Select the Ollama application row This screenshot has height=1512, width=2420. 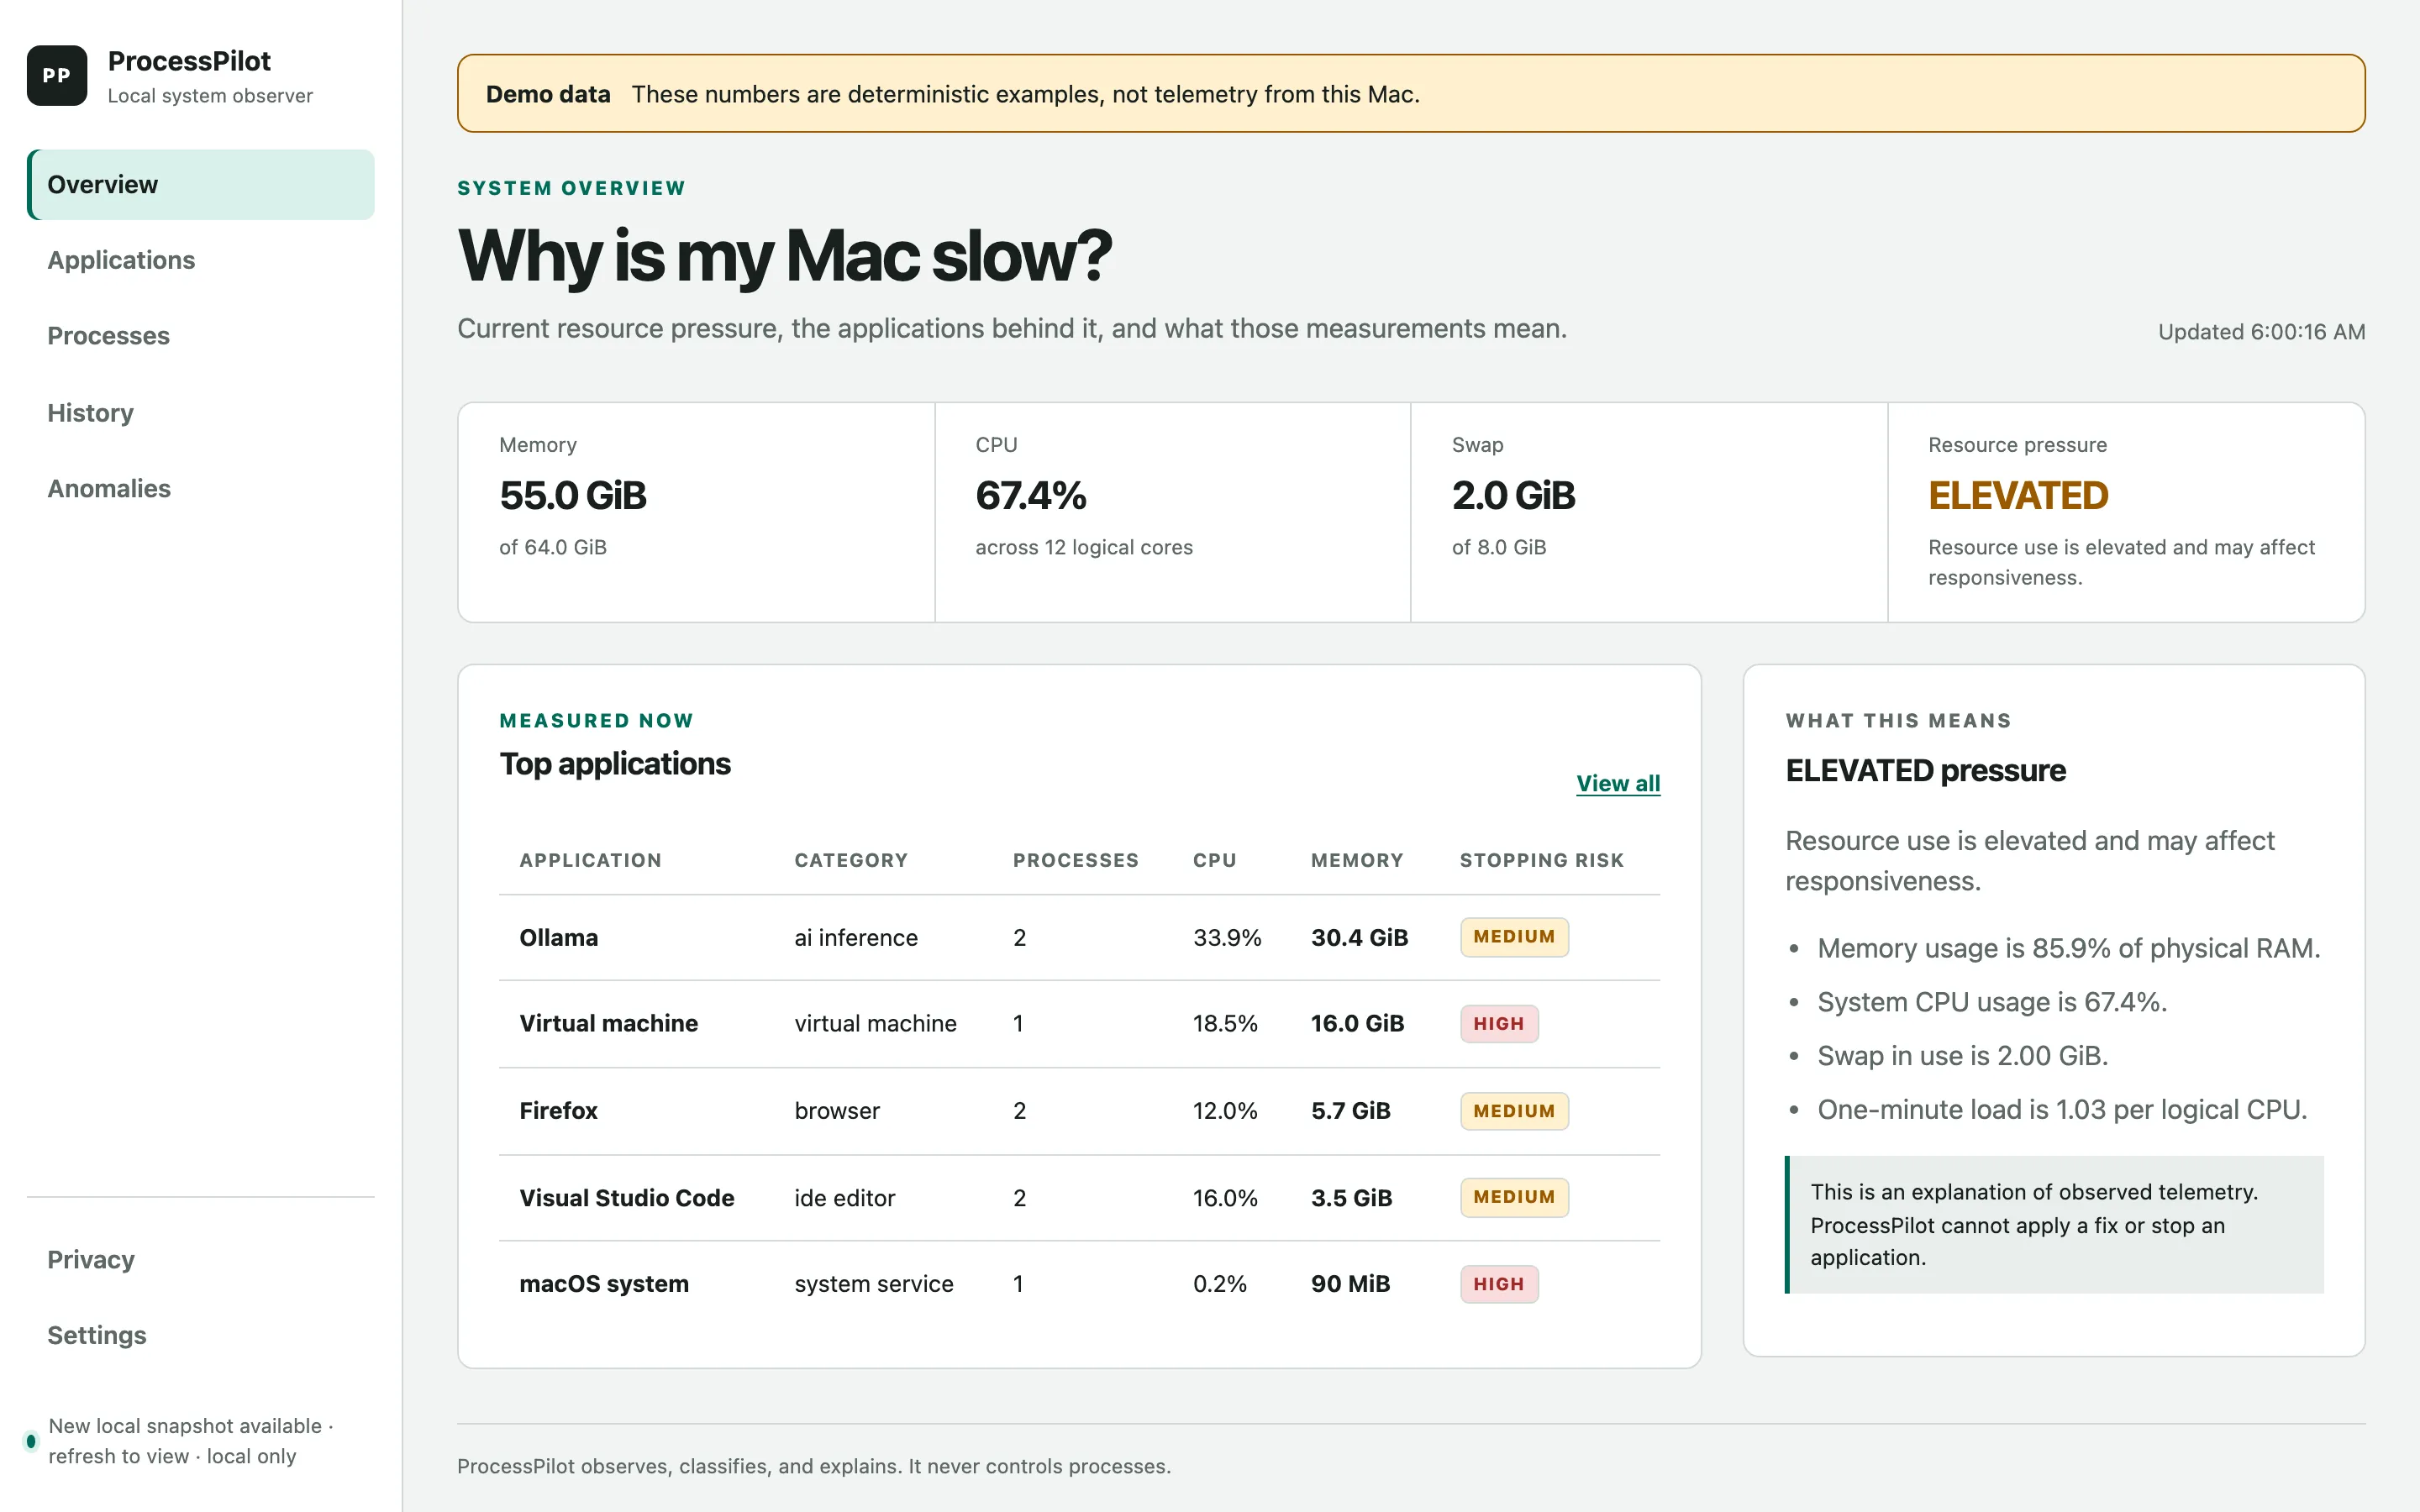coord(1080,938)
